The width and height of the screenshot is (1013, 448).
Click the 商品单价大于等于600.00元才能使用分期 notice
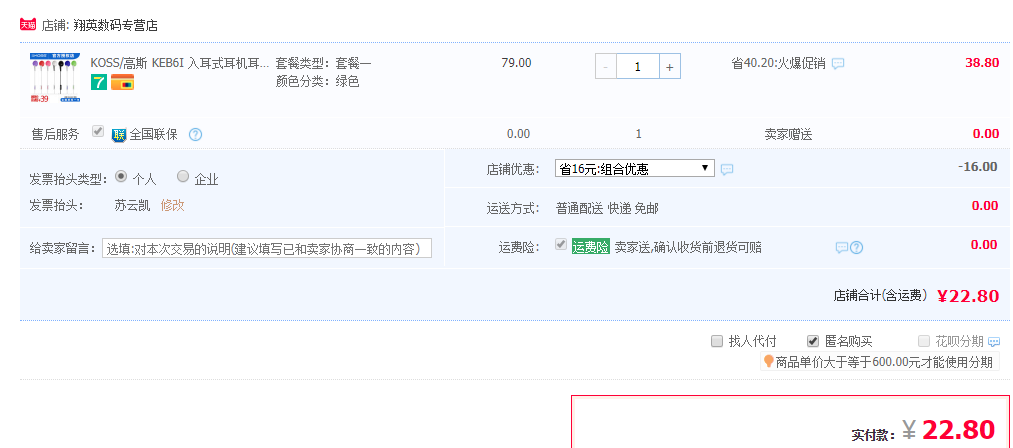(x=884, y=361)
